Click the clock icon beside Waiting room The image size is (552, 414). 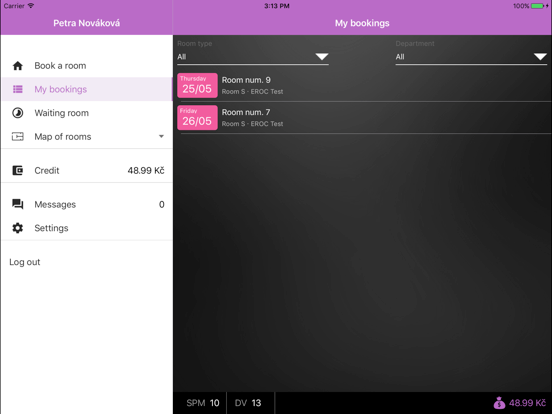[18, 113]
